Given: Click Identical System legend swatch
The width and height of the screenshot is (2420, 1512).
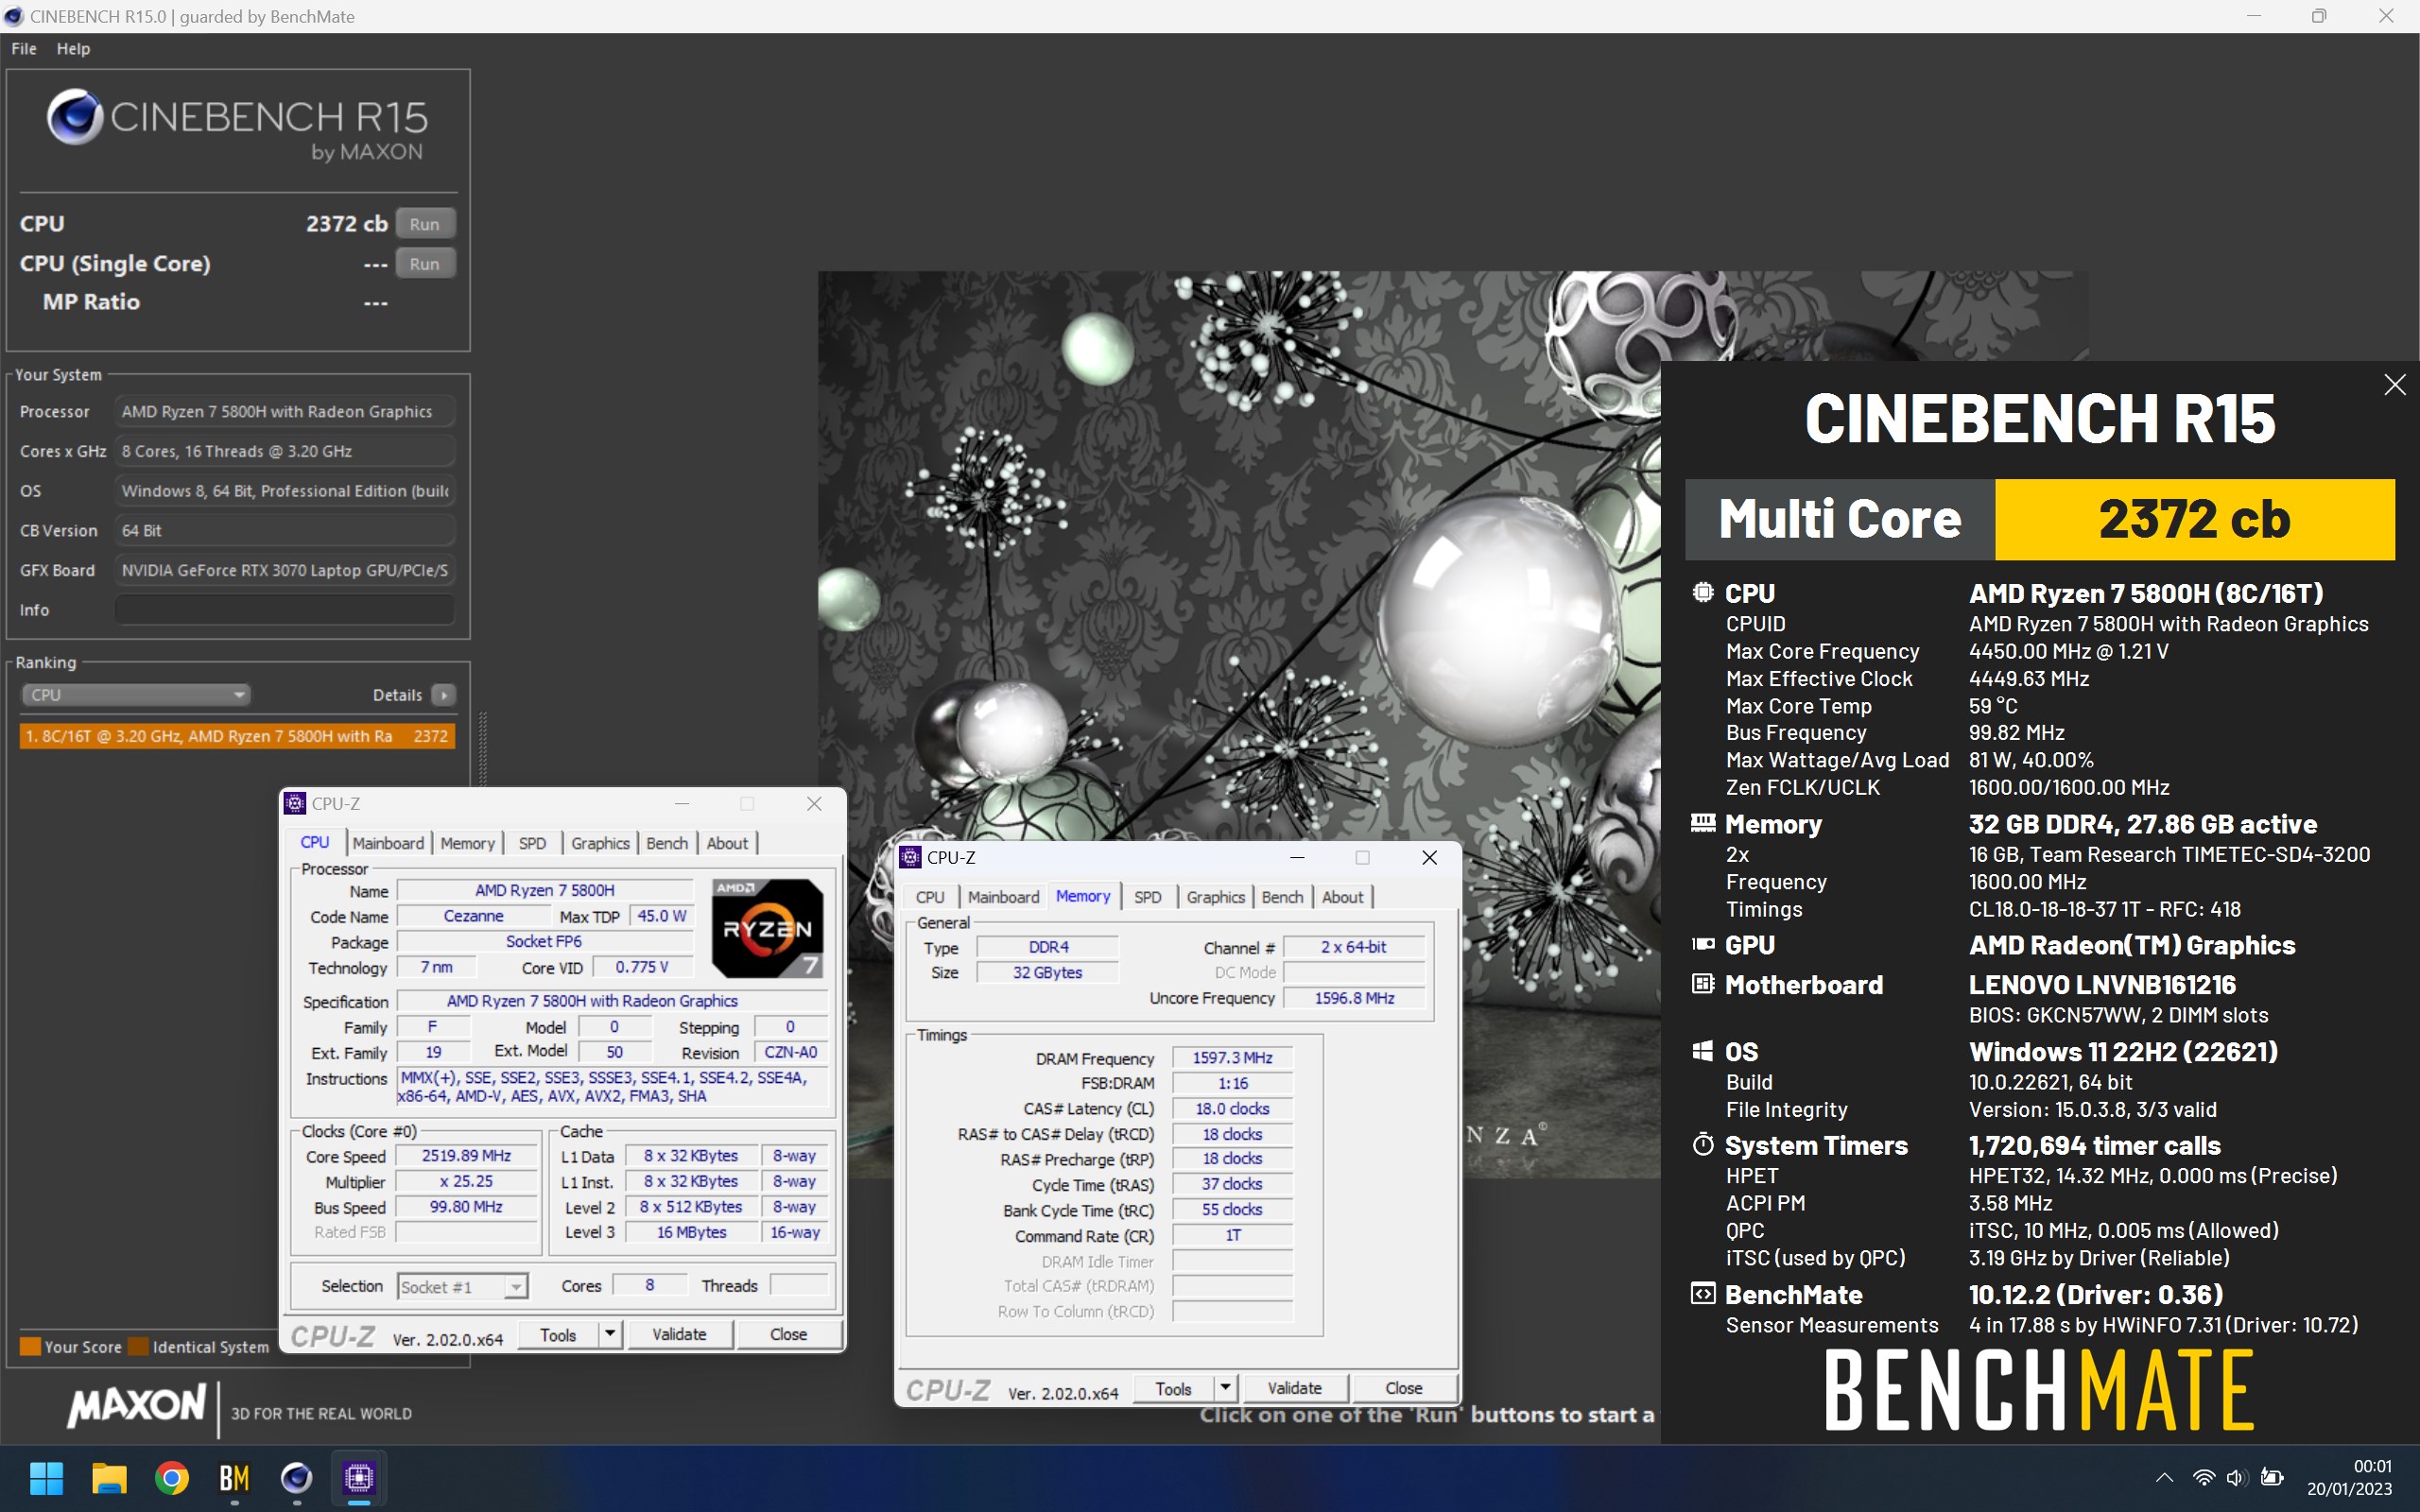Looking at the screenshot, I should (x=138, y=1347).
